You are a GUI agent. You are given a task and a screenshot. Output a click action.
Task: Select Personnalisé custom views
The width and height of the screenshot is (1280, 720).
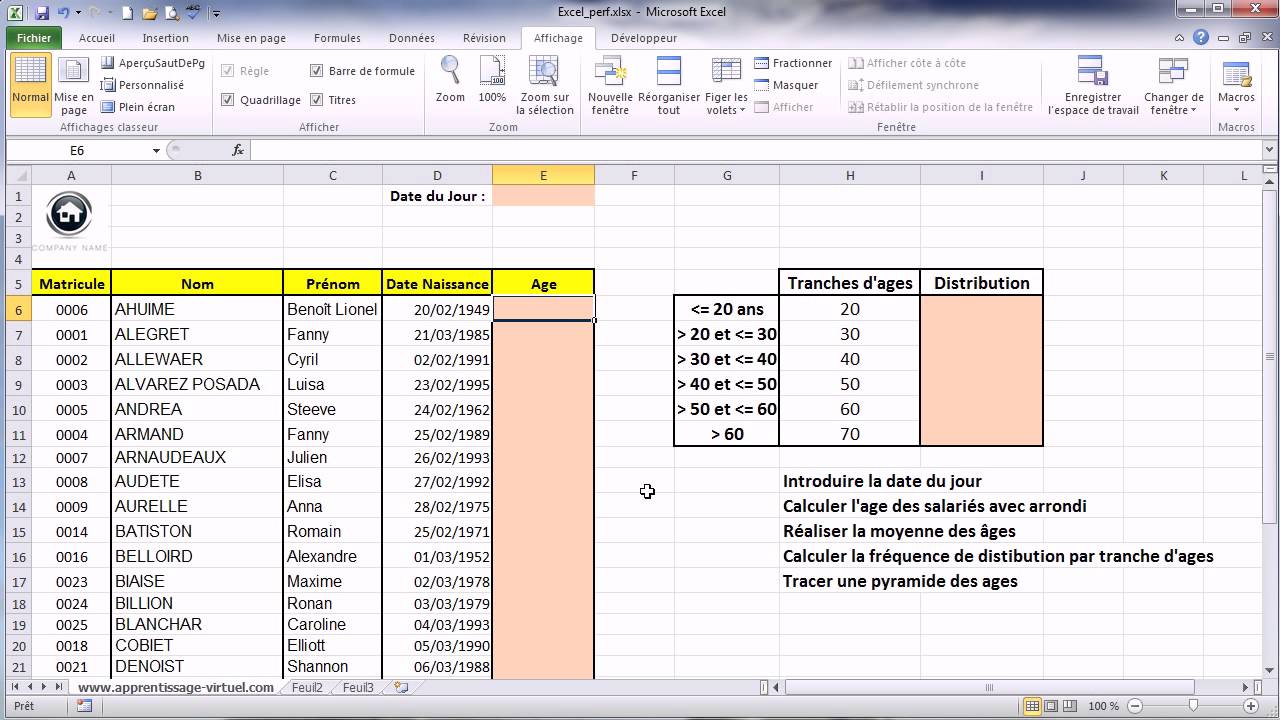click(x=142, y=85)
